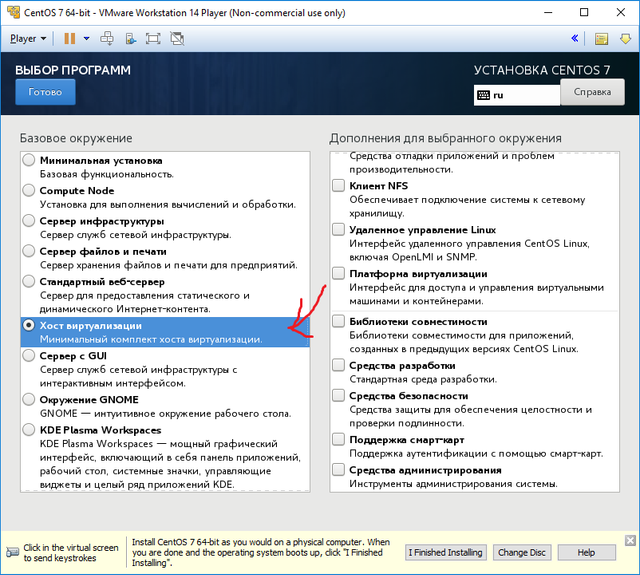Enable Средства разработки checkbox
Image resolution: width=640 pixels, height=575 pixels.
coord(338,365)
